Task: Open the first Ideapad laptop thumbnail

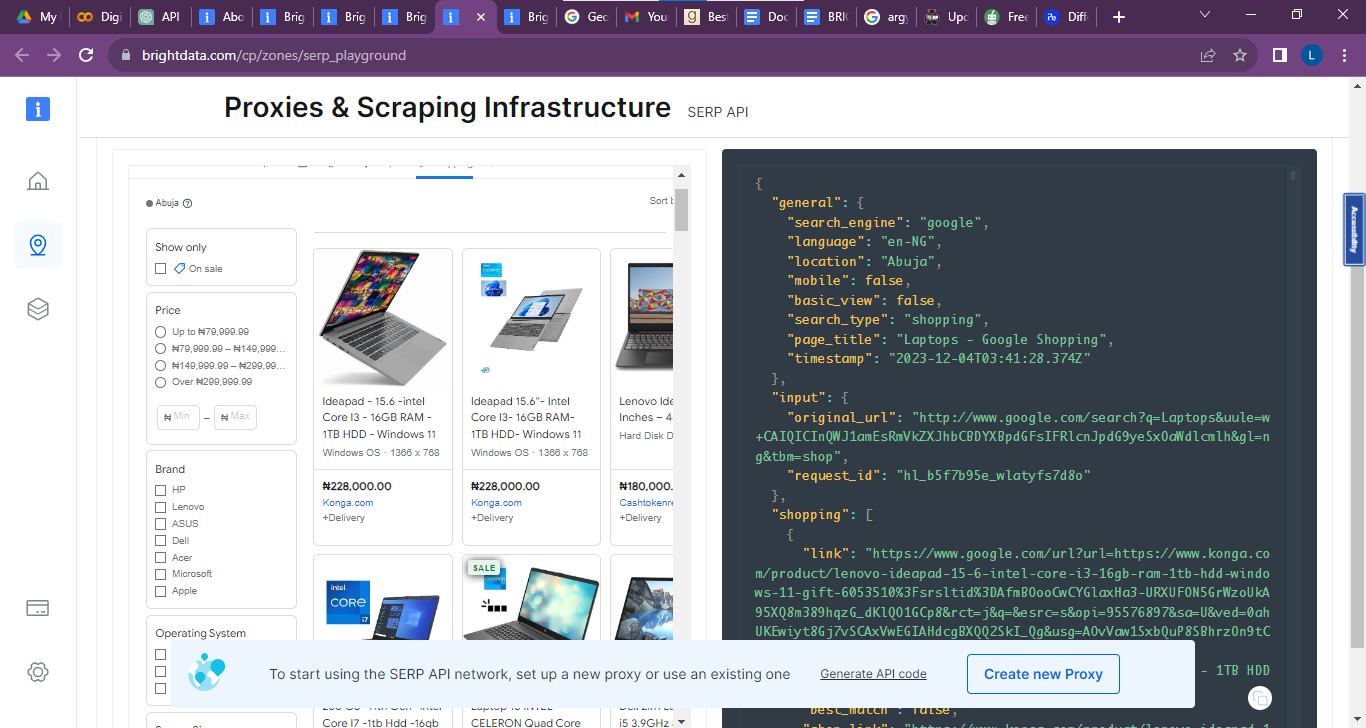Action: pyautogui.click(x=383, y=318)
